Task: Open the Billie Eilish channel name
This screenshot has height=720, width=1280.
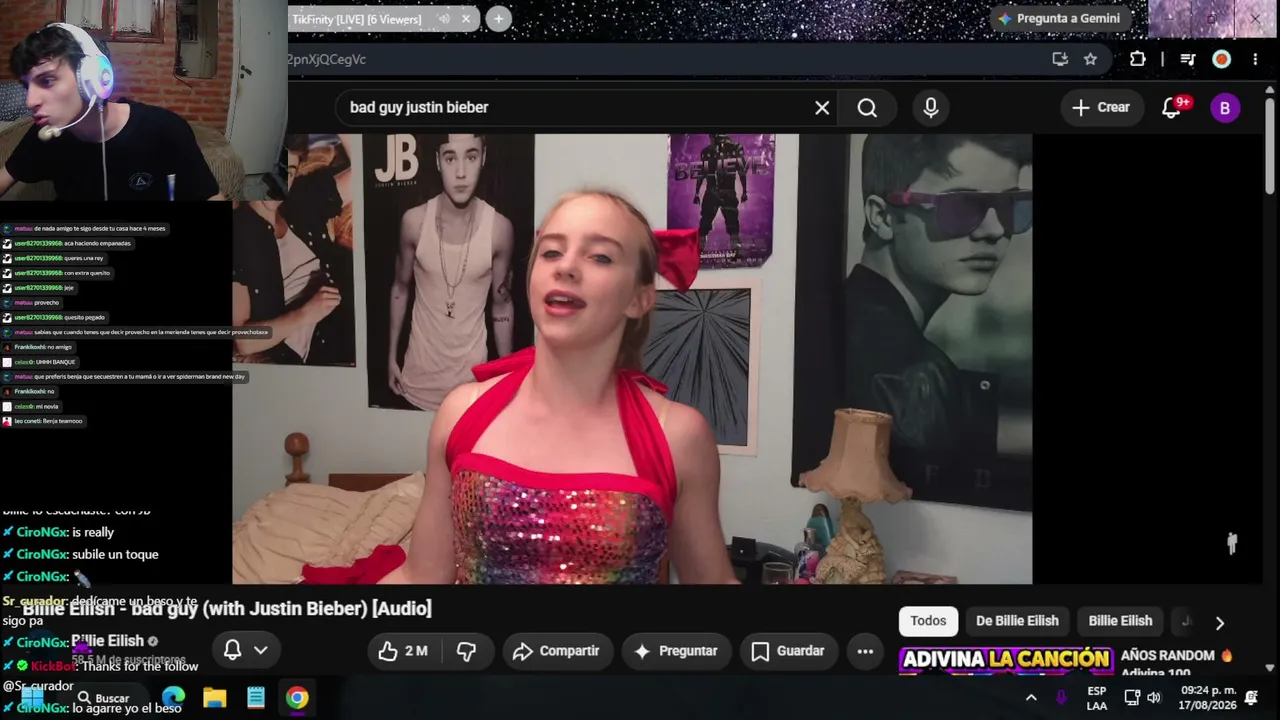Action: point(107,641)
